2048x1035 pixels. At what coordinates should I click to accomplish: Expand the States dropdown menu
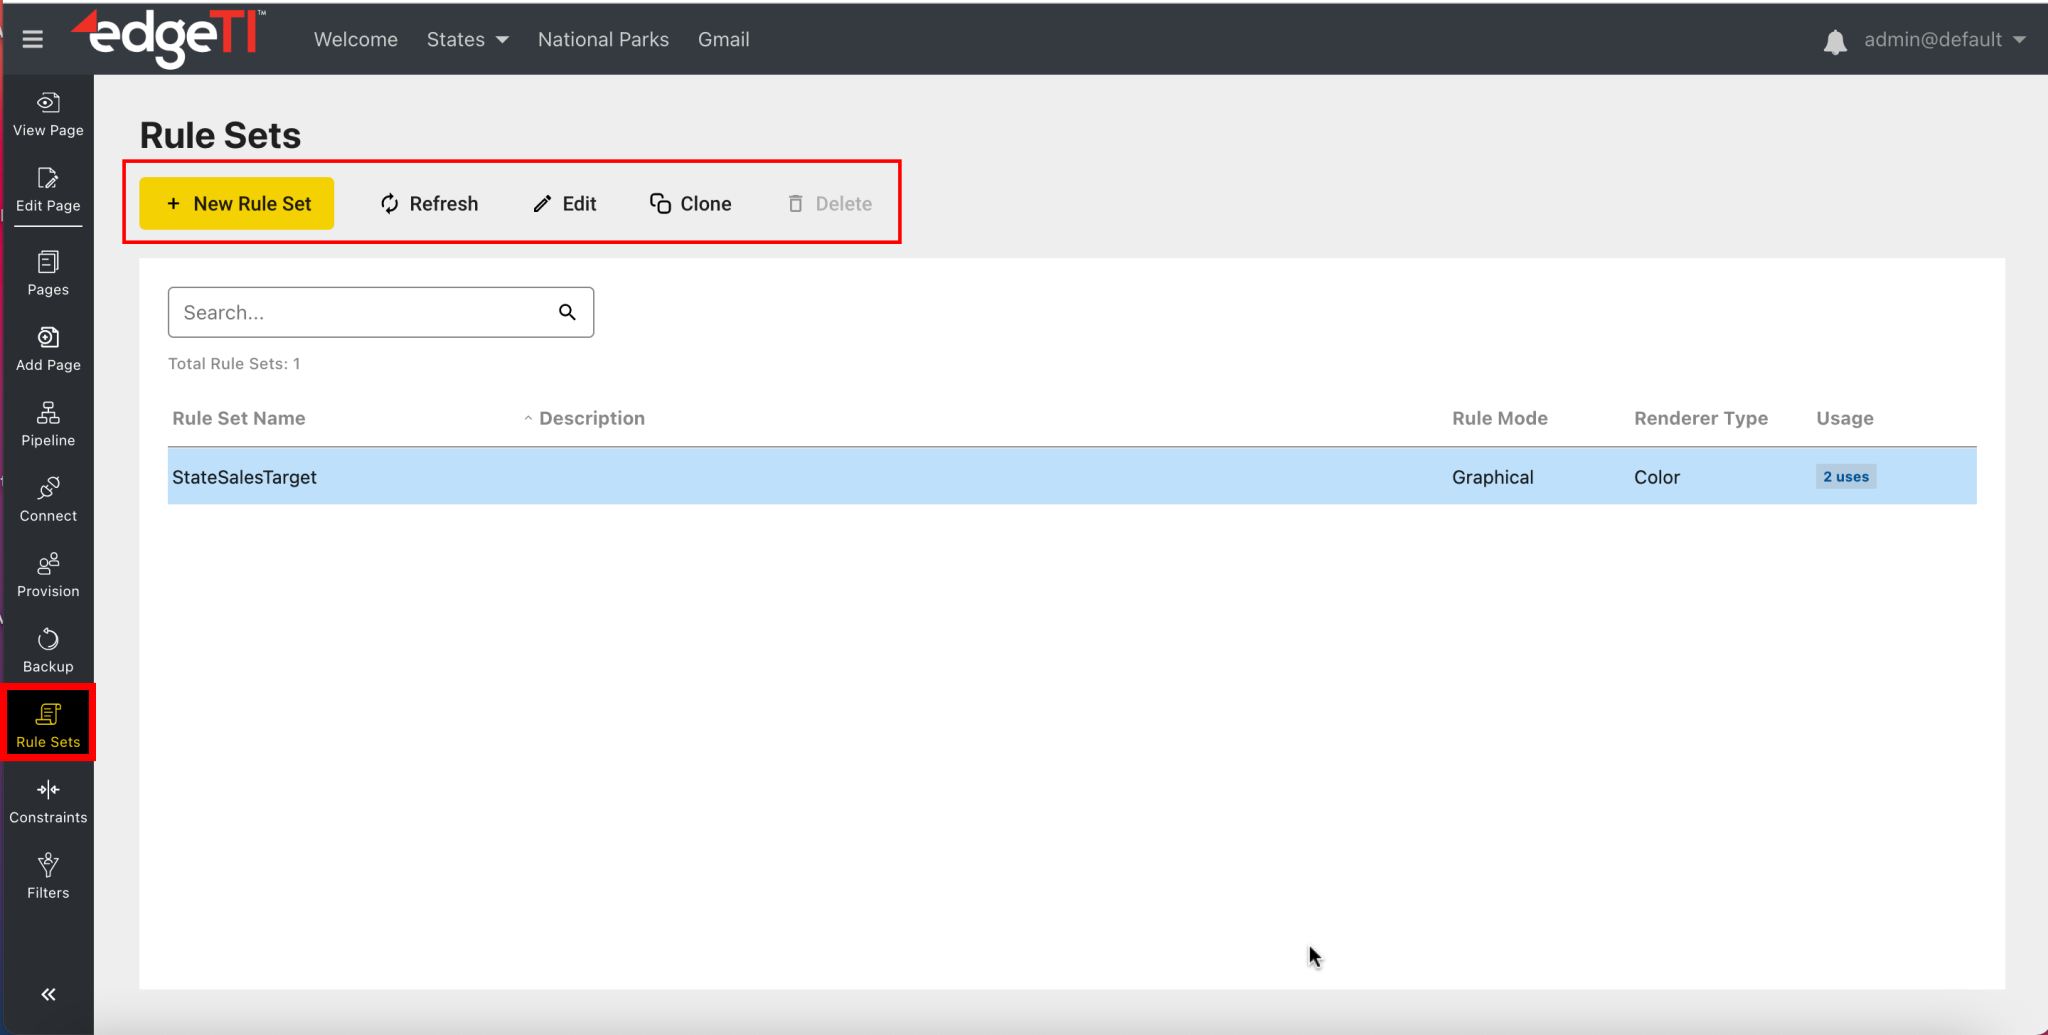pos(466,39)
